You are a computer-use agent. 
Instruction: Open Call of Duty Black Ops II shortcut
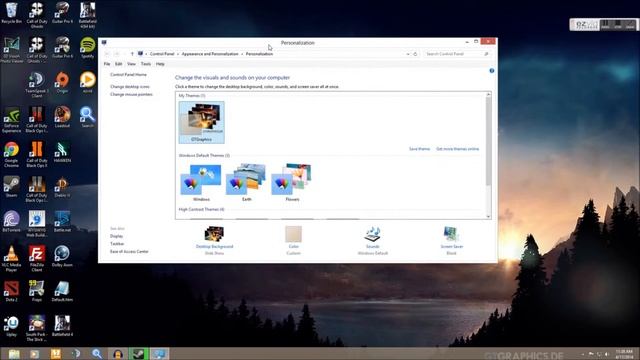pos(37,155)
